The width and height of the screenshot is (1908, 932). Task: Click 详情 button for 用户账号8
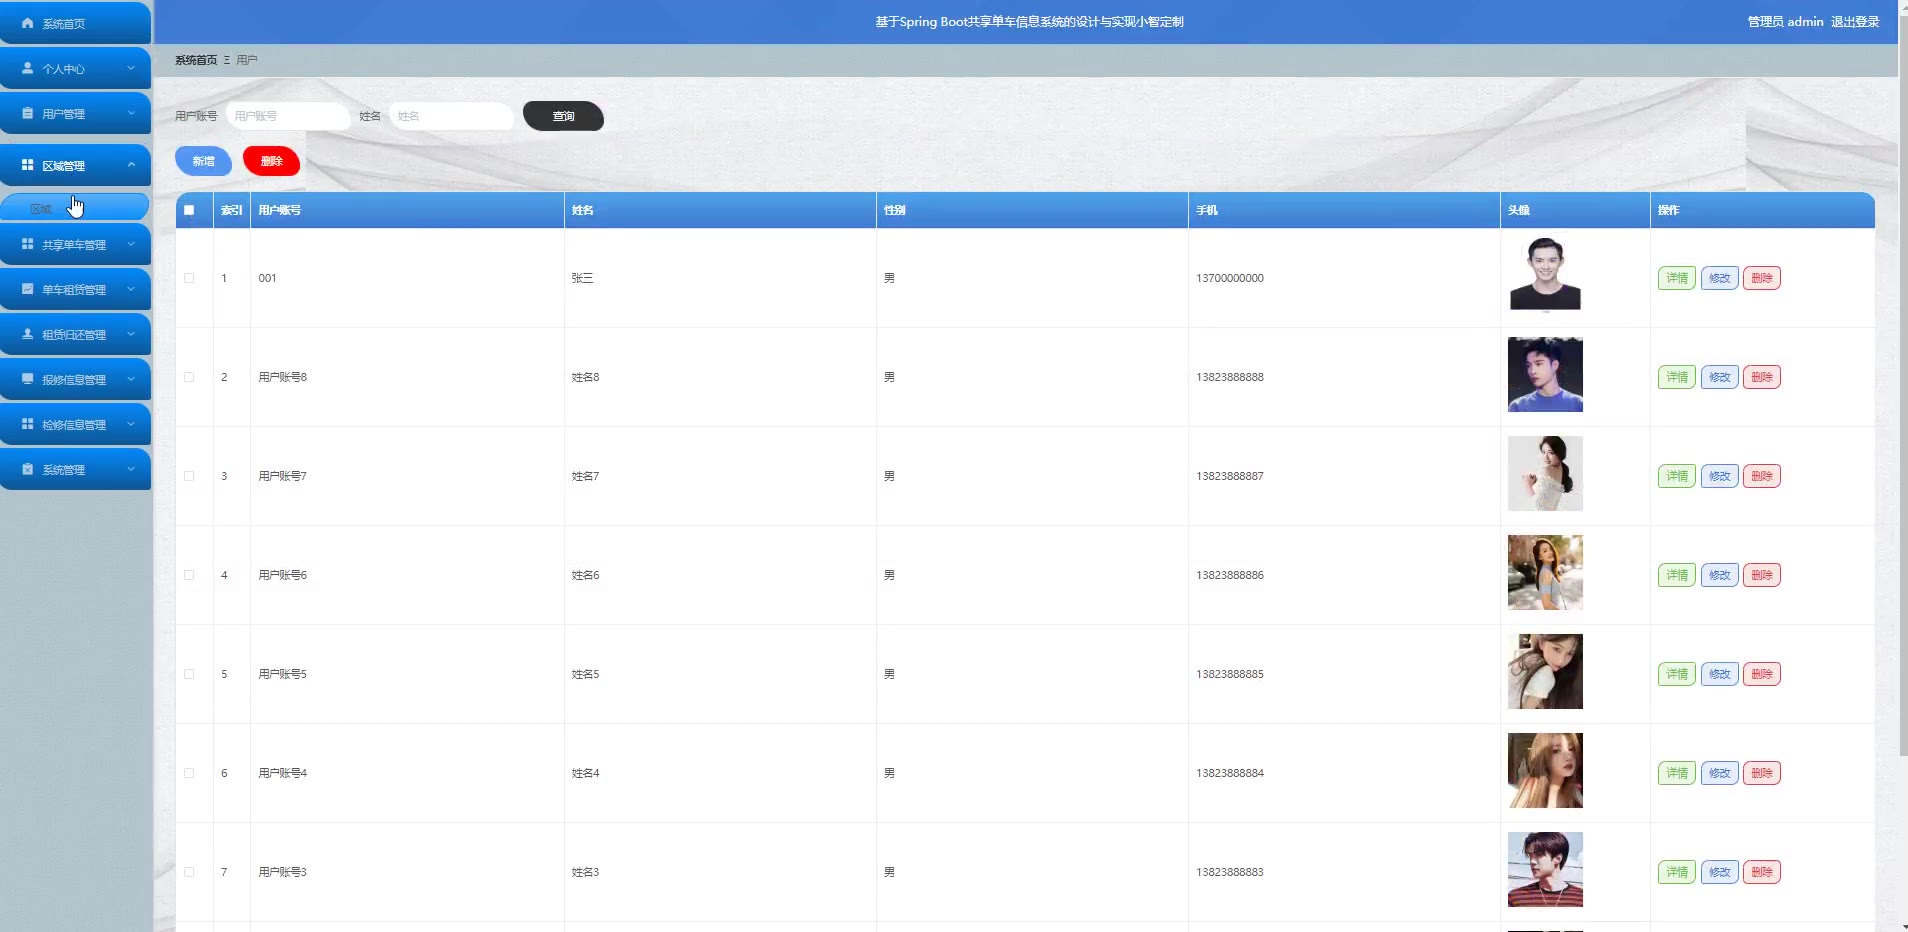(x=1677, y=377)
